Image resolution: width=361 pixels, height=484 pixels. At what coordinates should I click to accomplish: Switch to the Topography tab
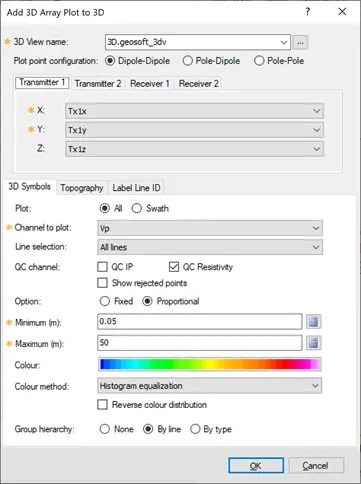coord(82,188)
